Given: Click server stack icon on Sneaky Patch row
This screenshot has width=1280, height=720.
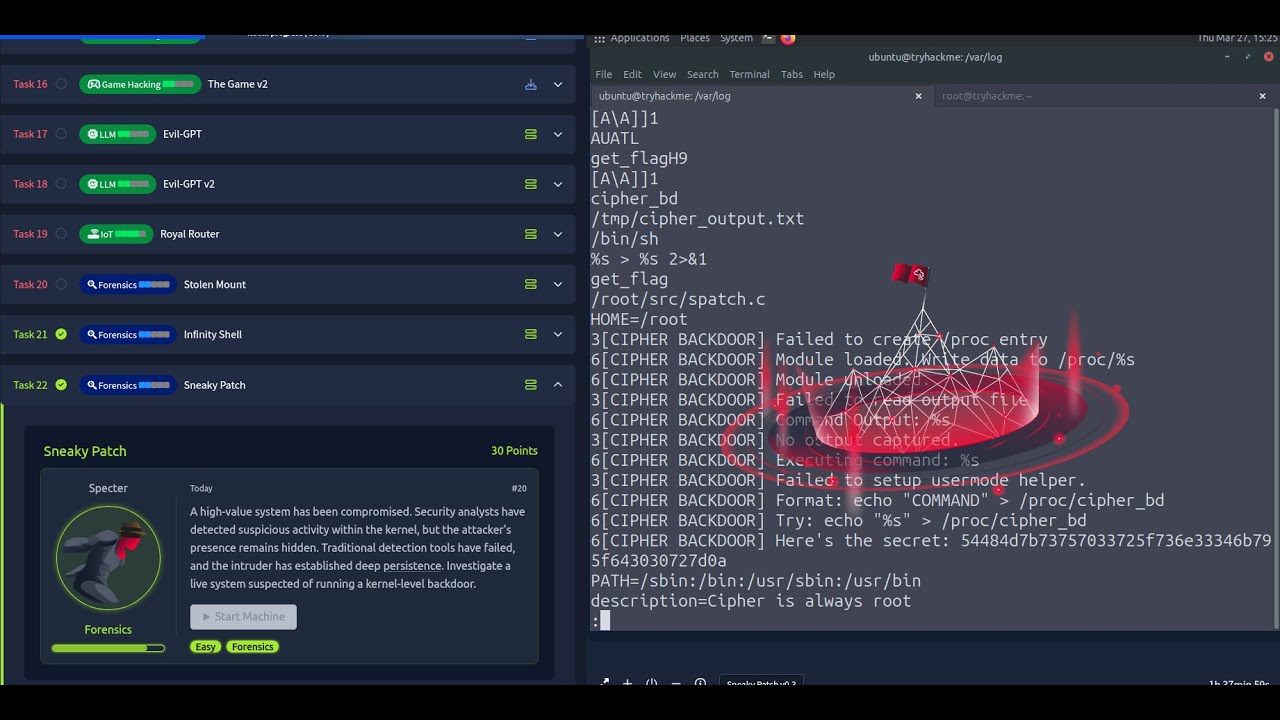Looking at the screenshot, I should [531, 385].
